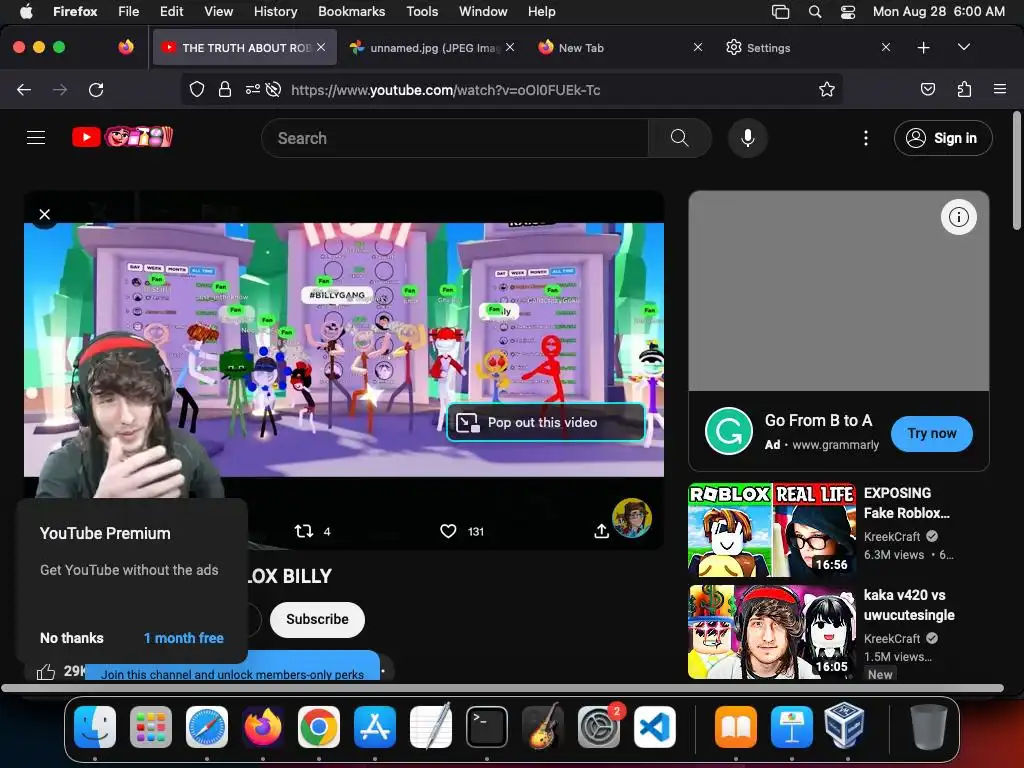Click autoplay blocked icon in address bar
Viewport: 1024px width, 768px height.
pos(274,89)
